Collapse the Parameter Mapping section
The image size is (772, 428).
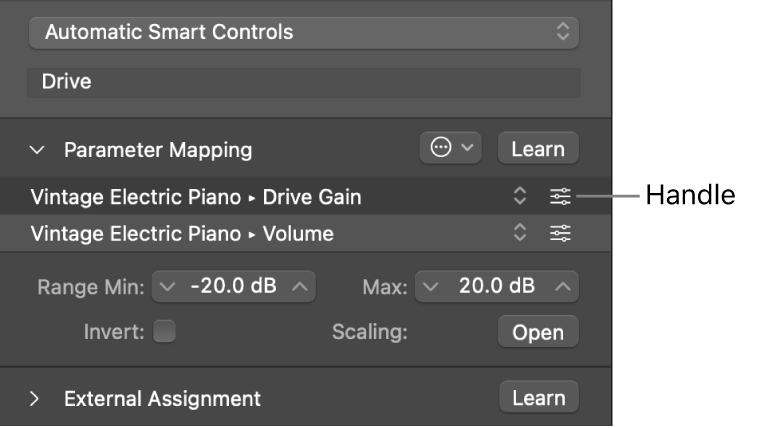[x=37, y=150]
